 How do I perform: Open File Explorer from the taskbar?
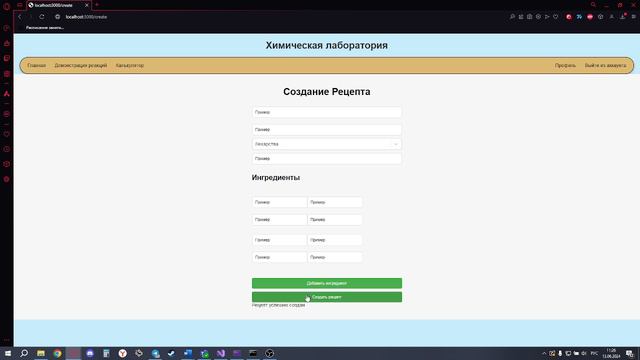pyautogui.click(x=41, y=353)
